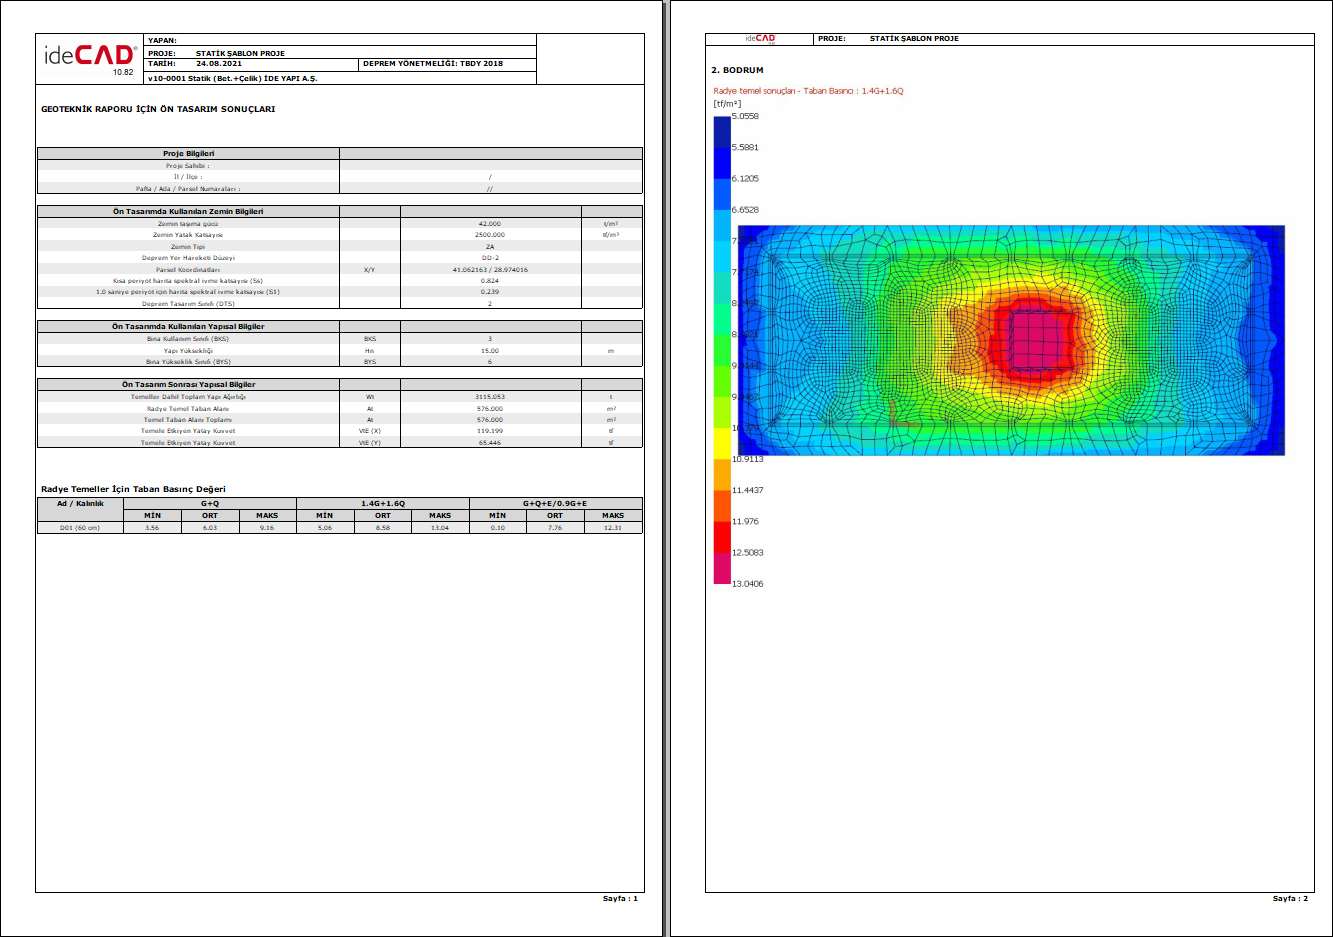
Task: Select the 13.04 MAKS pressure cell
Action: (440, 528)
